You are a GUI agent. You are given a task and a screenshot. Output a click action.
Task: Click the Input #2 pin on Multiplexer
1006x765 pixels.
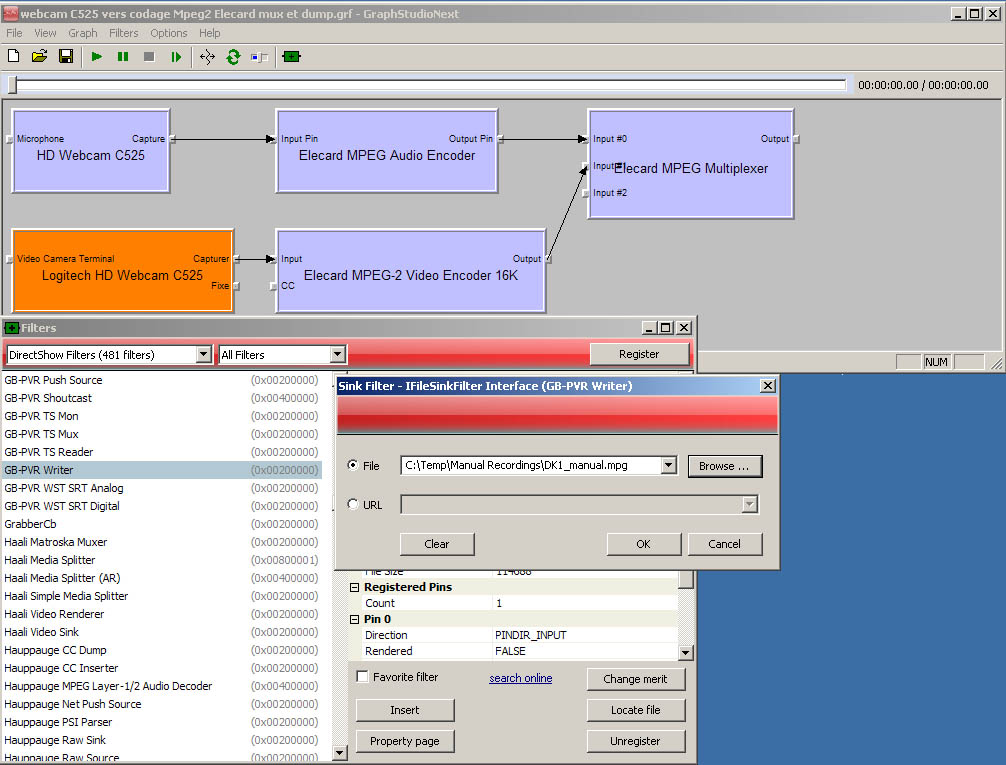tap(585, 193)
